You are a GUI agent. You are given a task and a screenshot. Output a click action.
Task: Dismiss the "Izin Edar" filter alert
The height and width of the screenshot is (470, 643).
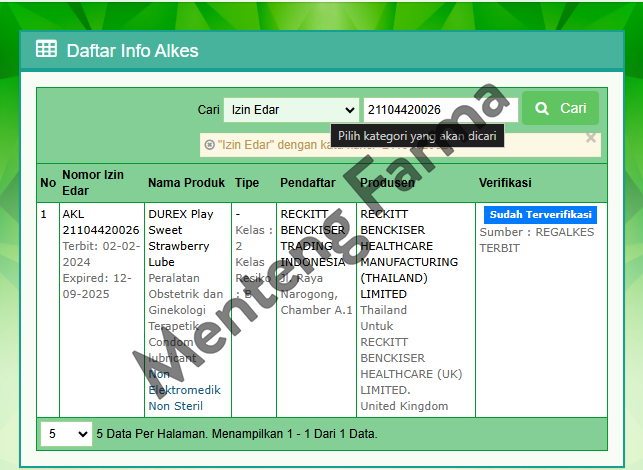pos(590,138)
